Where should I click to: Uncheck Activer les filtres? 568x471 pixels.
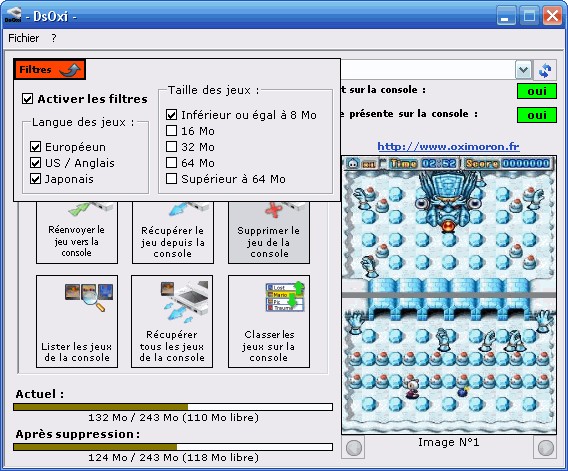tap(28, 99)
